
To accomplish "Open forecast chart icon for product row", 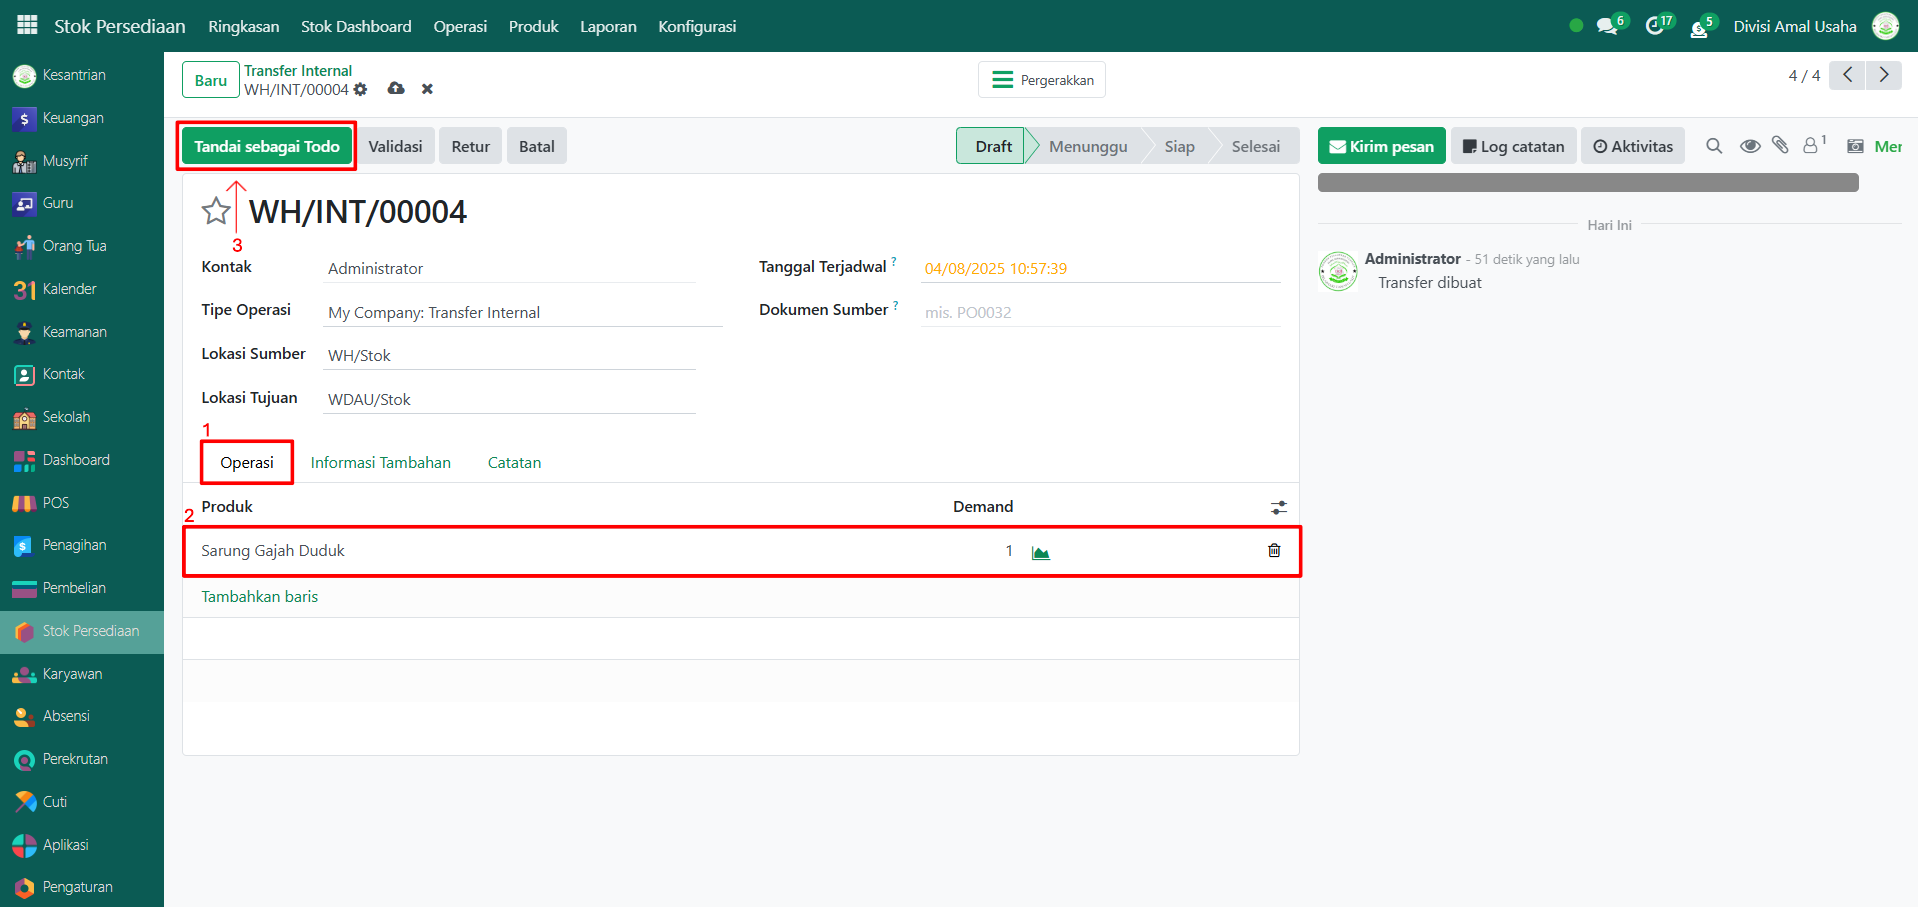I will point(1041,553).
